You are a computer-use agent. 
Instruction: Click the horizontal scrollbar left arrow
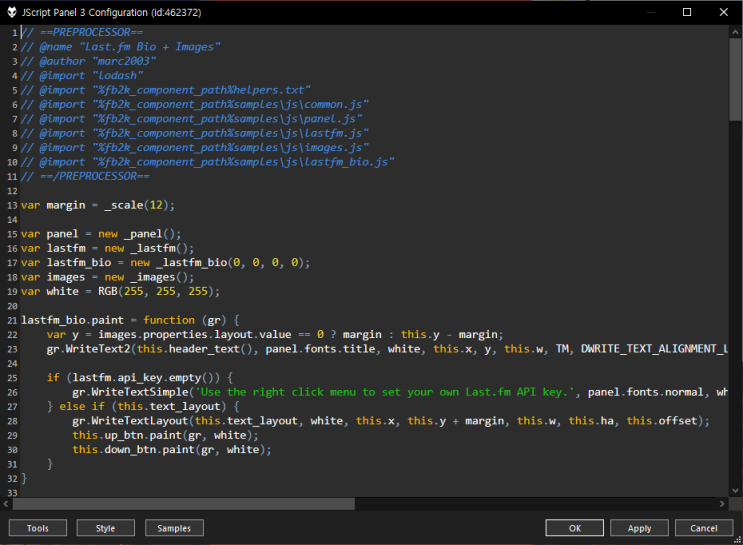[x=6, y=504]
